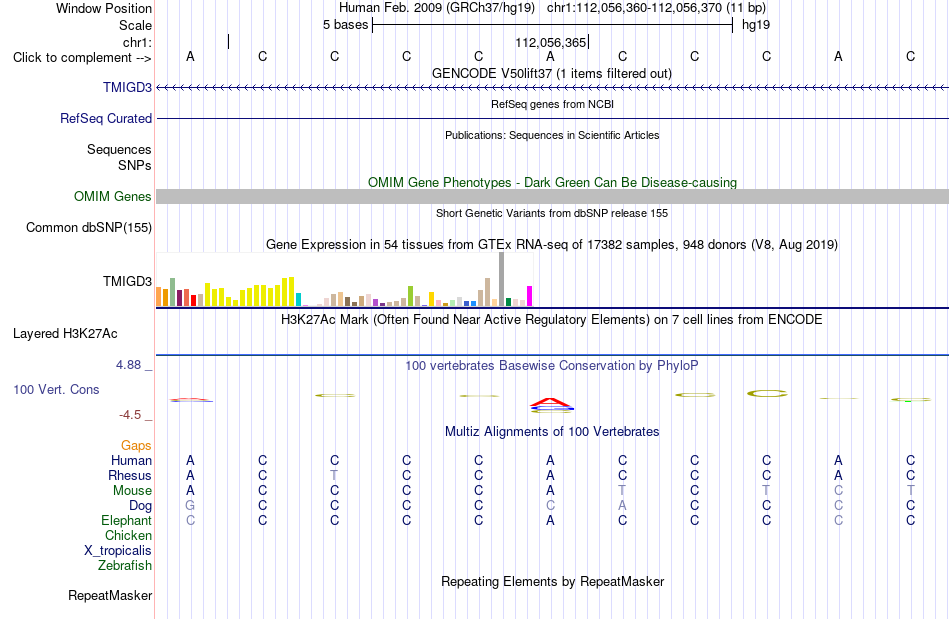Click the OMIM Genes track label
The height and width of the screenshot is (619, 950).
[x=112, y=196]
